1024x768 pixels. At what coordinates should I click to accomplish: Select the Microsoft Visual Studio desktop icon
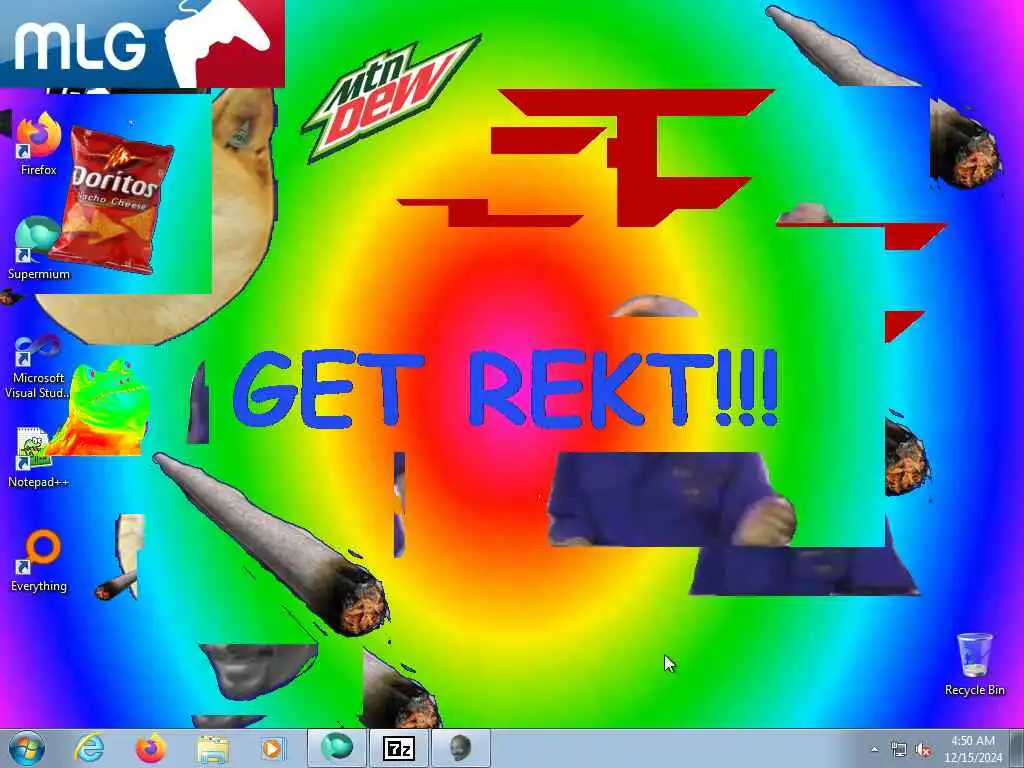pos(38,366)
